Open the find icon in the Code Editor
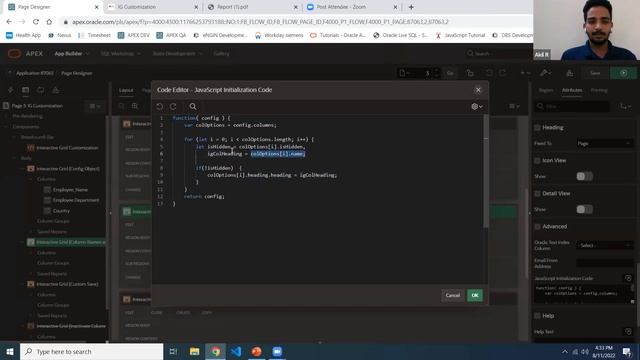 (x=193, y=107)
